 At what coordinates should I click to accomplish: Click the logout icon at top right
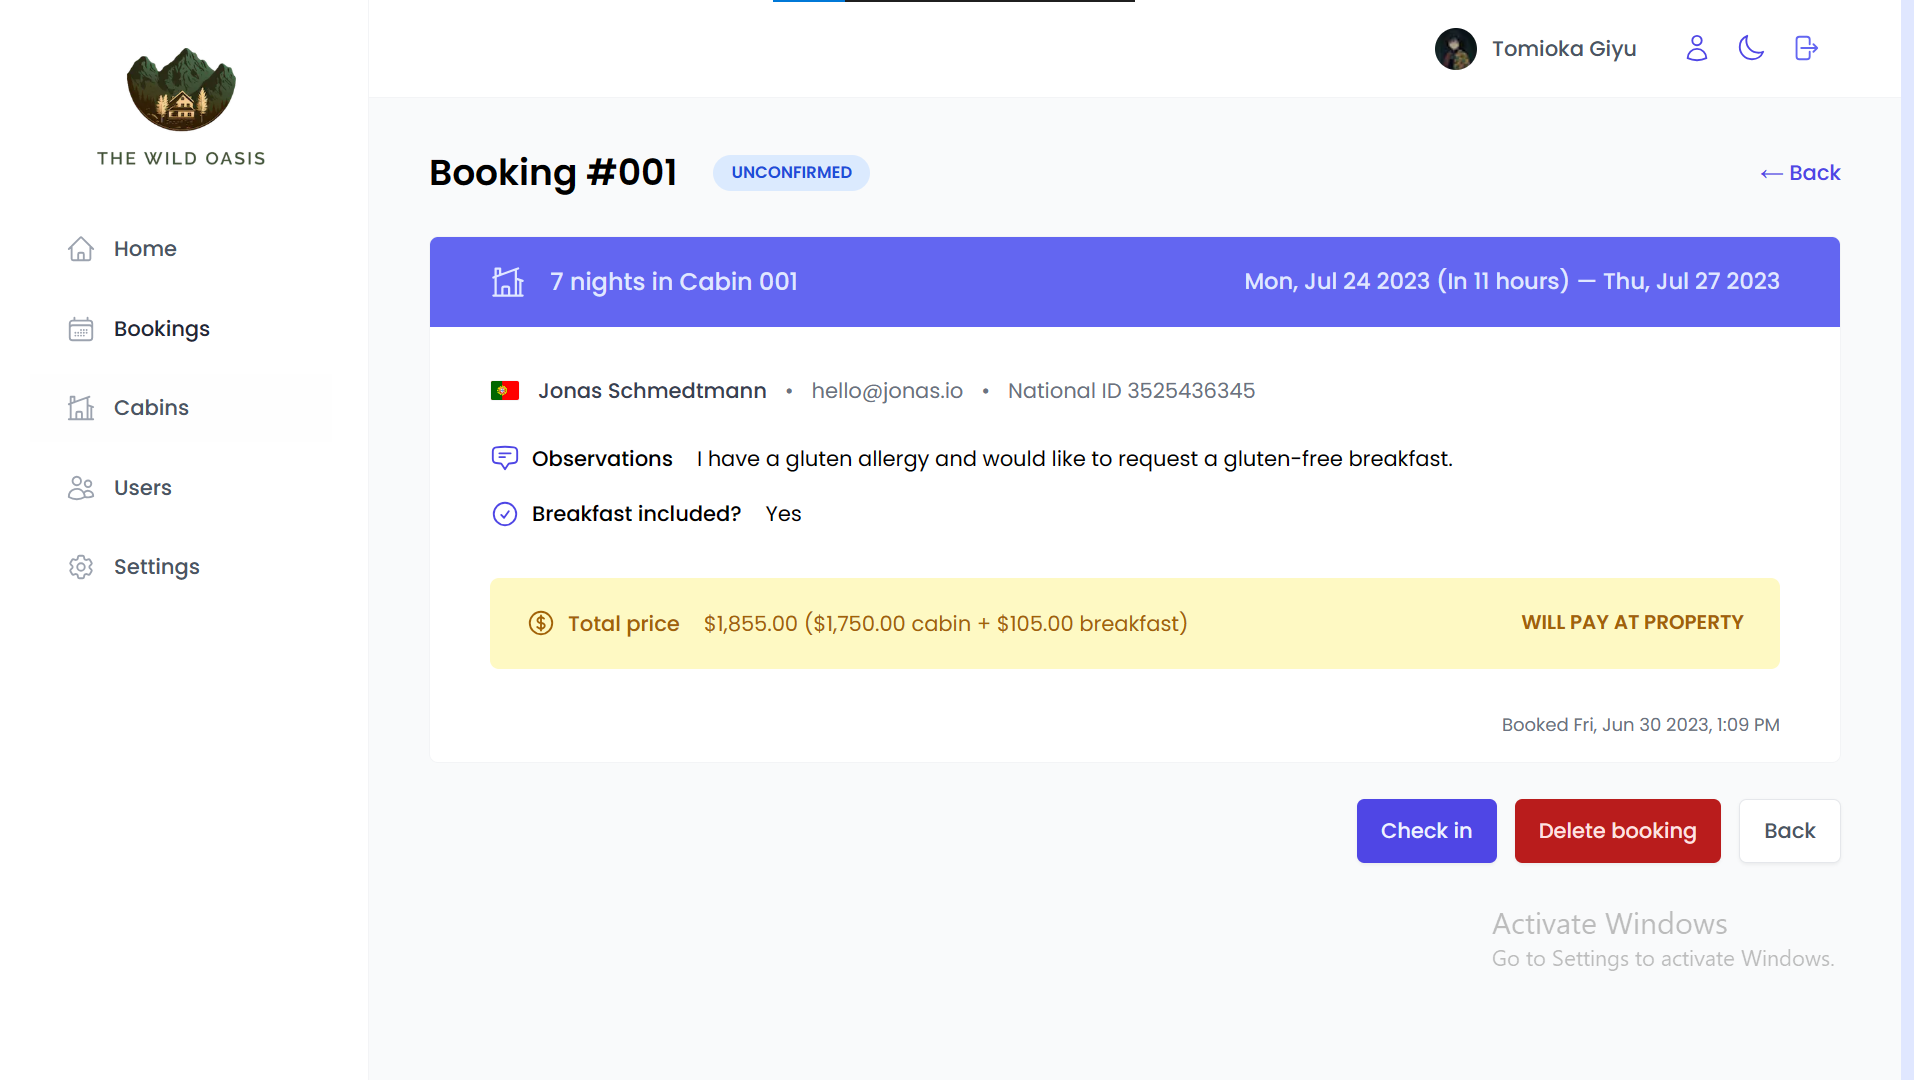[x=1806, y=48]
